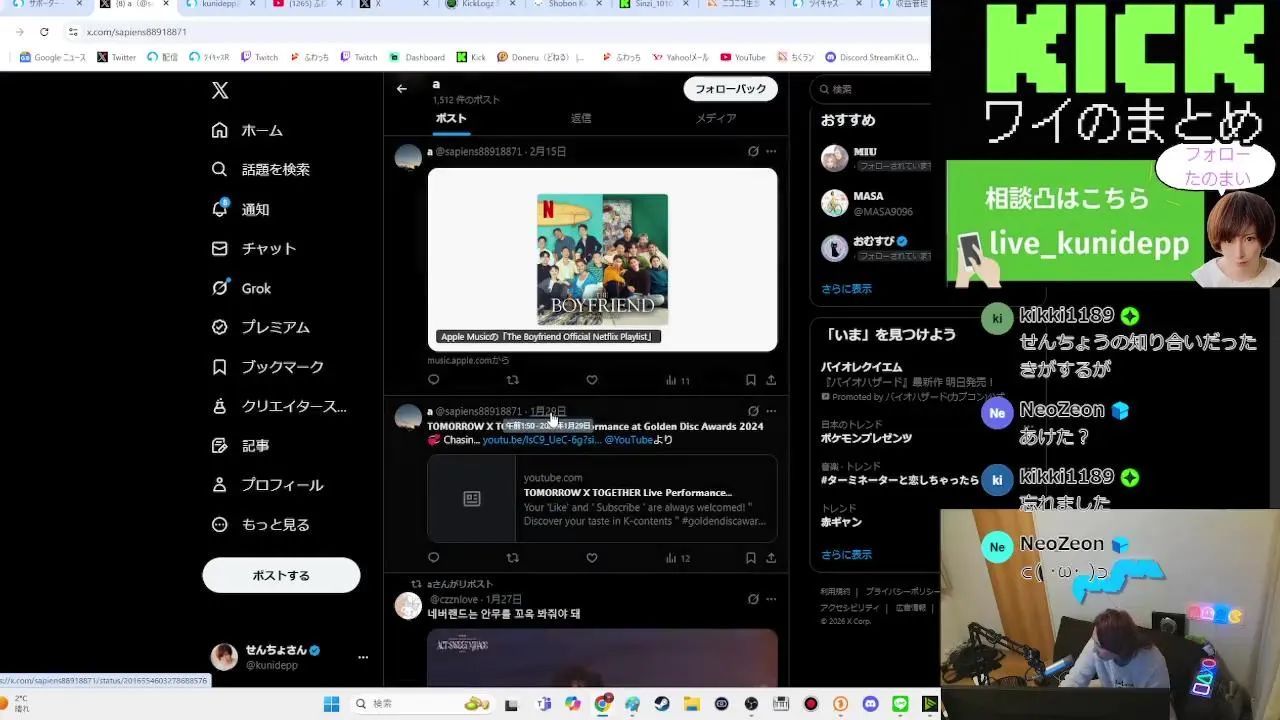Open the ホーム home page
The width and height of the screenshot is (1280, 720).
coord(247,131)
